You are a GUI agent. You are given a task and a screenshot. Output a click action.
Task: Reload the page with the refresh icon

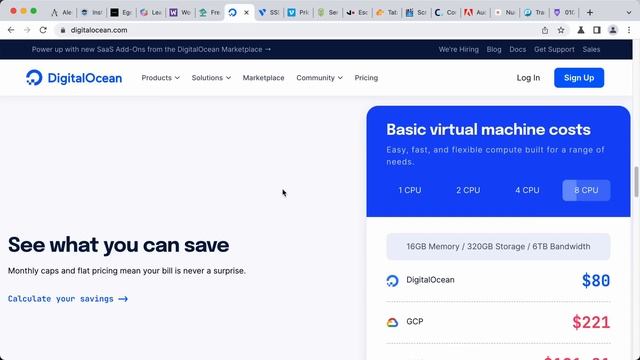click(x=43, y=30)
